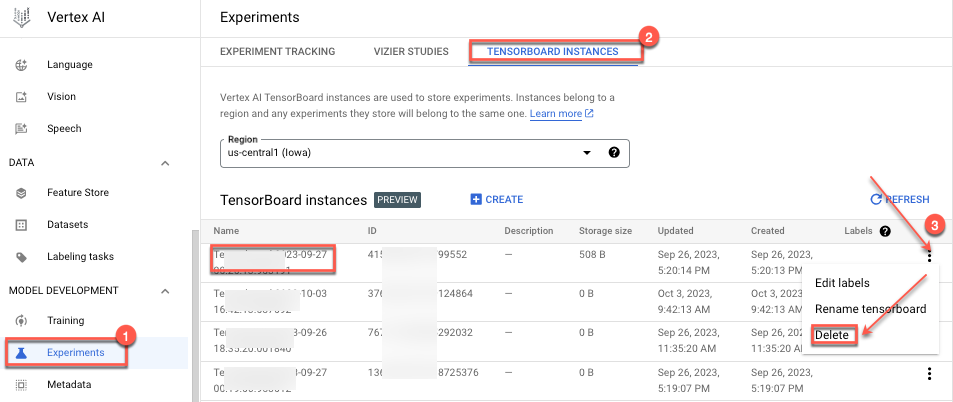Viewport: 953px width, 402px height.
Task: Open Feature Store icon in sidebar
Action: (x=21, y=193)
